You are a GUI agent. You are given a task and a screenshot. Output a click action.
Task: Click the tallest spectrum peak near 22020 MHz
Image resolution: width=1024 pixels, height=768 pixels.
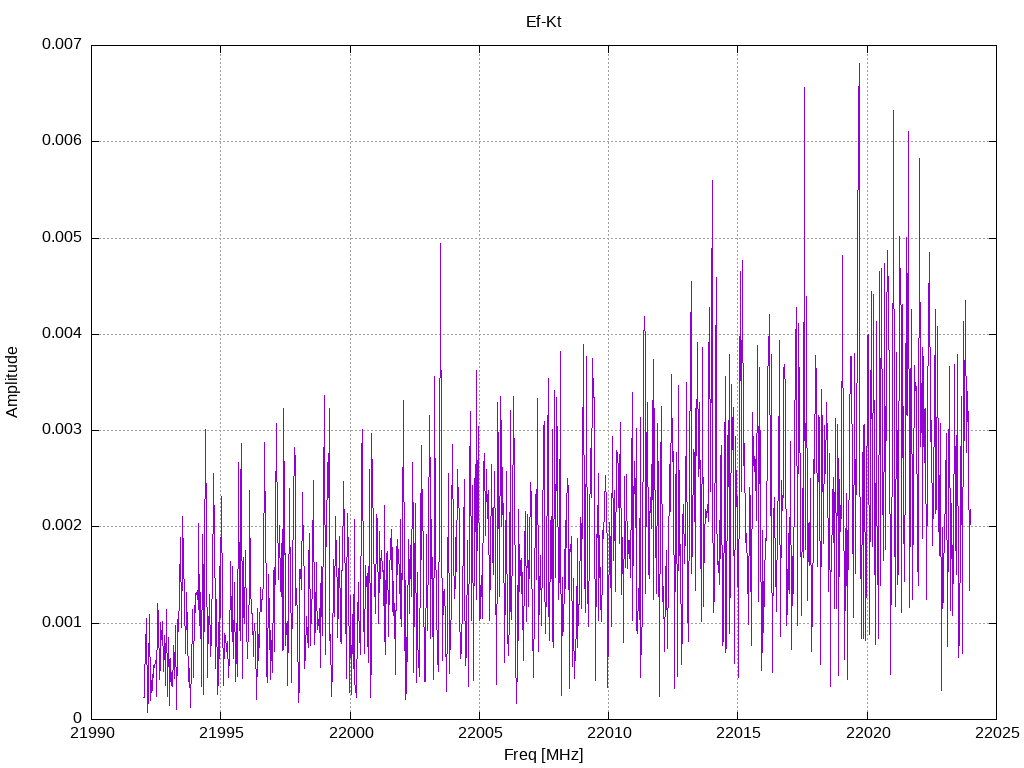tap(859, 65)
